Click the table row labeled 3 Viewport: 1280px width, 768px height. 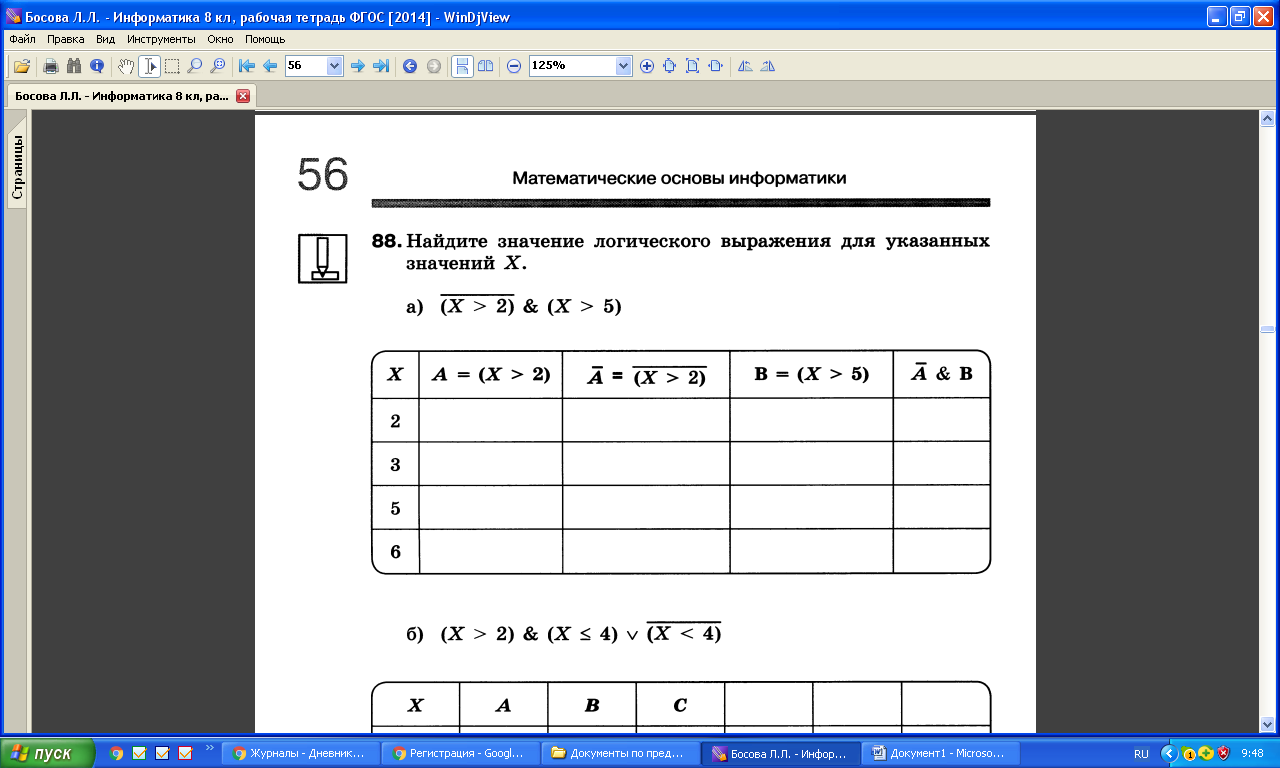coord(681,464)
